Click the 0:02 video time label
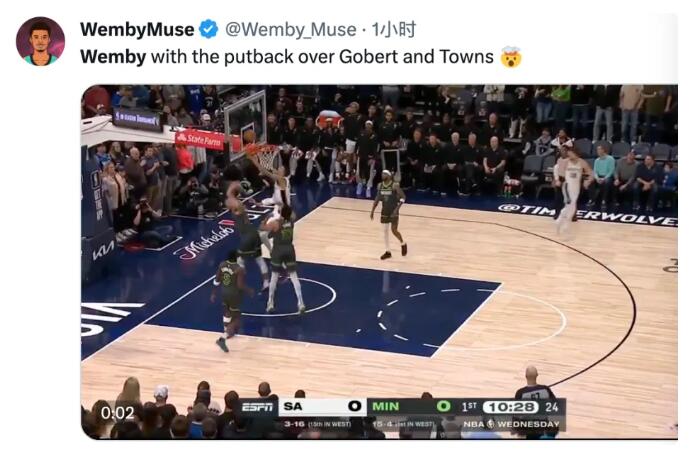 (x=117, y=413)
